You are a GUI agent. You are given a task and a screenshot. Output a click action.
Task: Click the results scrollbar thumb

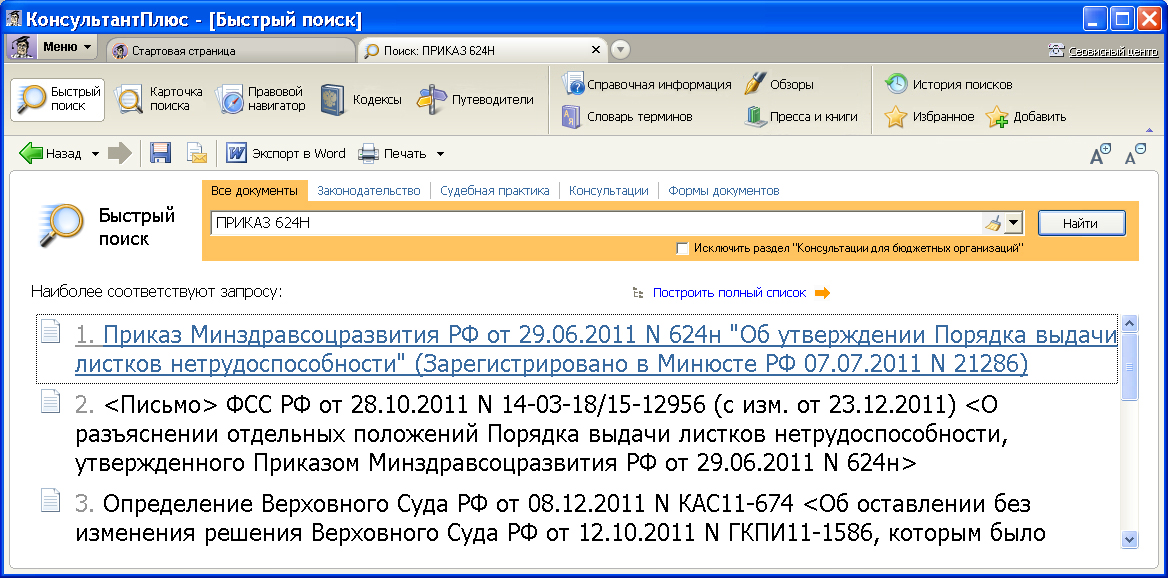1129,366
